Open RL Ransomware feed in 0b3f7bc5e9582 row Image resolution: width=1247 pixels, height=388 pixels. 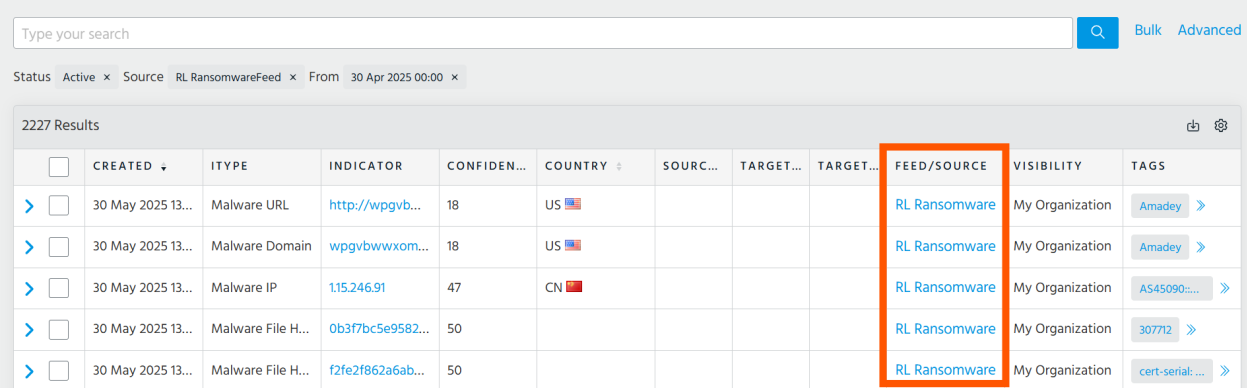[945, 329]
